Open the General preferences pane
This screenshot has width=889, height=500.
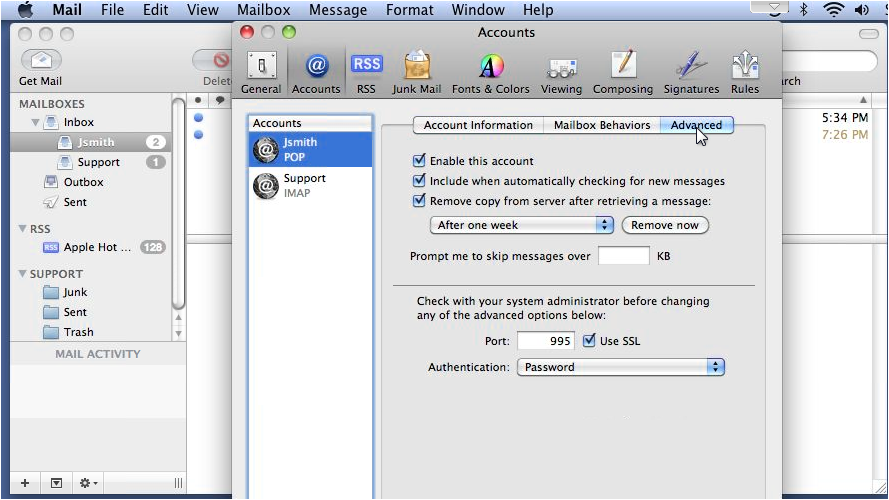(x=261, y=73)
